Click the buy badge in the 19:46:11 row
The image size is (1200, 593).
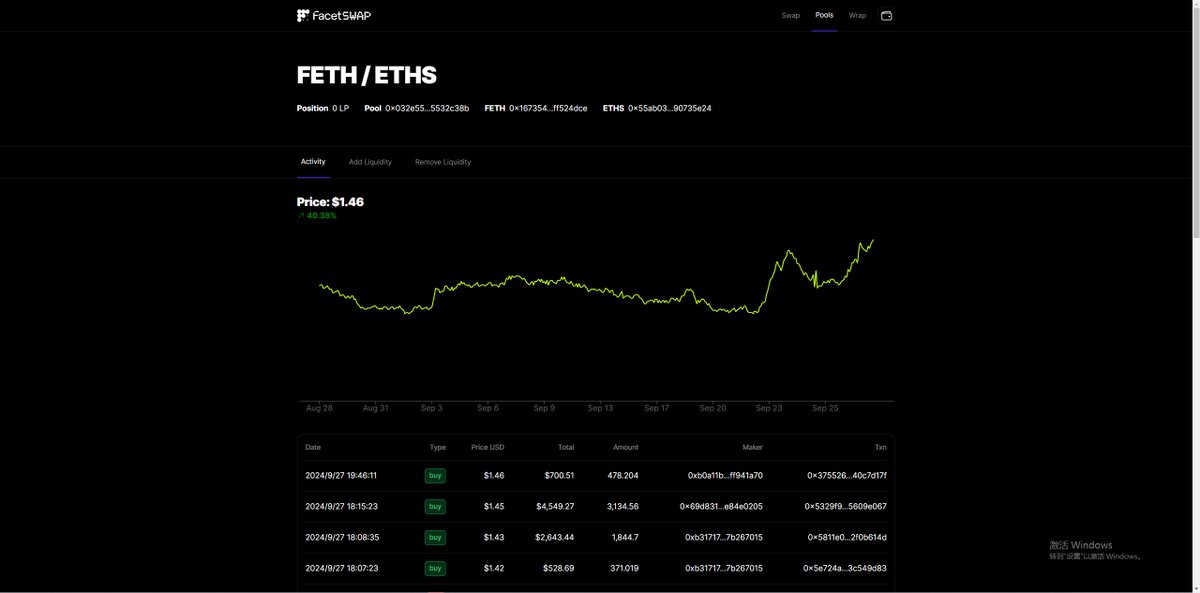tap(435, 476)
